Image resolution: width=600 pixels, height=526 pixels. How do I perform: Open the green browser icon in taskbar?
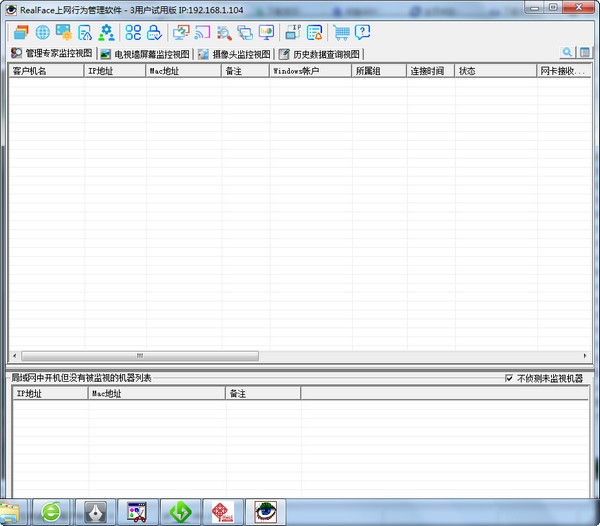52,512
